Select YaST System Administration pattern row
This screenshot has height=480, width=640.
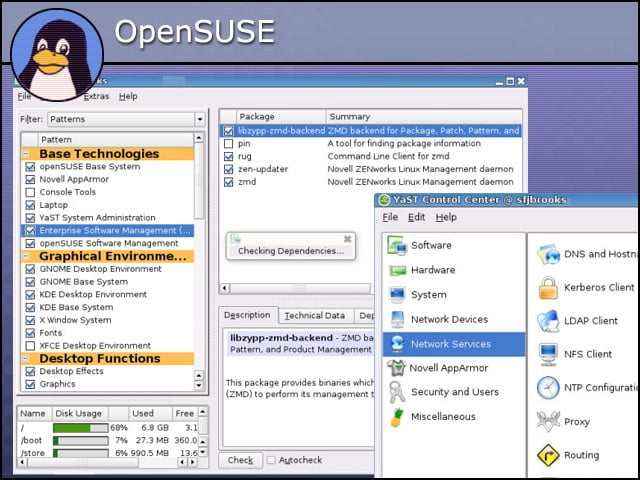[107, 218]
